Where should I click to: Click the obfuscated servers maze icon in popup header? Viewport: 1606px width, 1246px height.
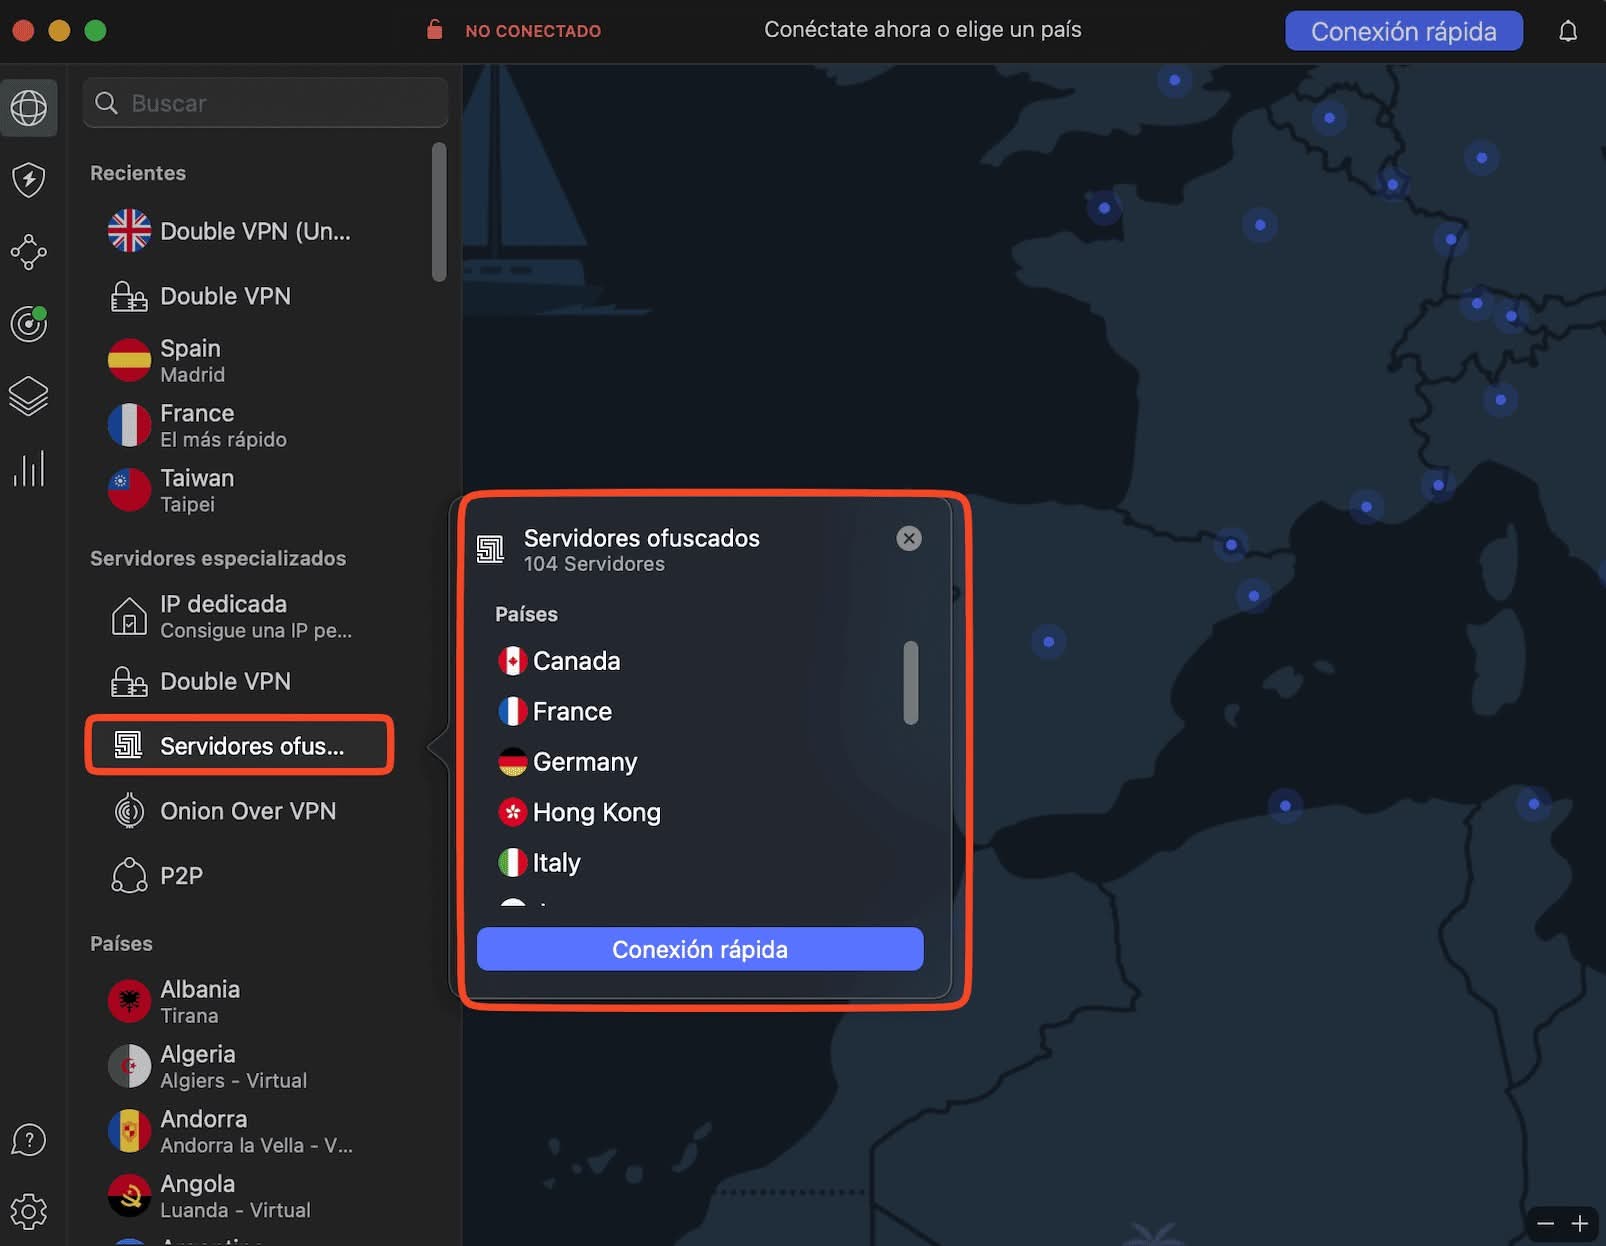tap(490, 549)
